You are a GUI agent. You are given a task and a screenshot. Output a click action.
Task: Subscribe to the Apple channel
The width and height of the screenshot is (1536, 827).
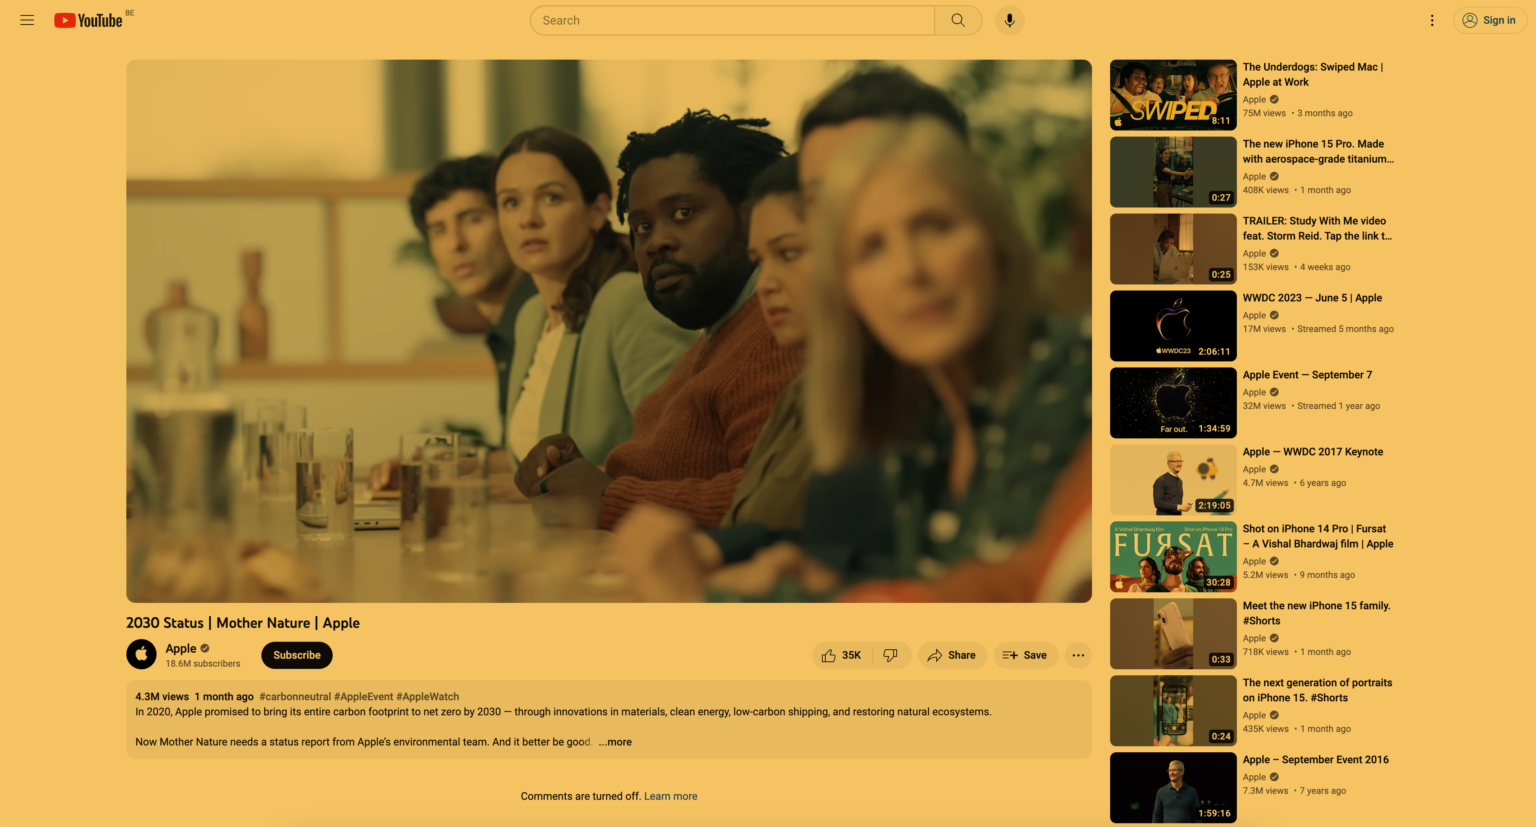tap(297, 655)
